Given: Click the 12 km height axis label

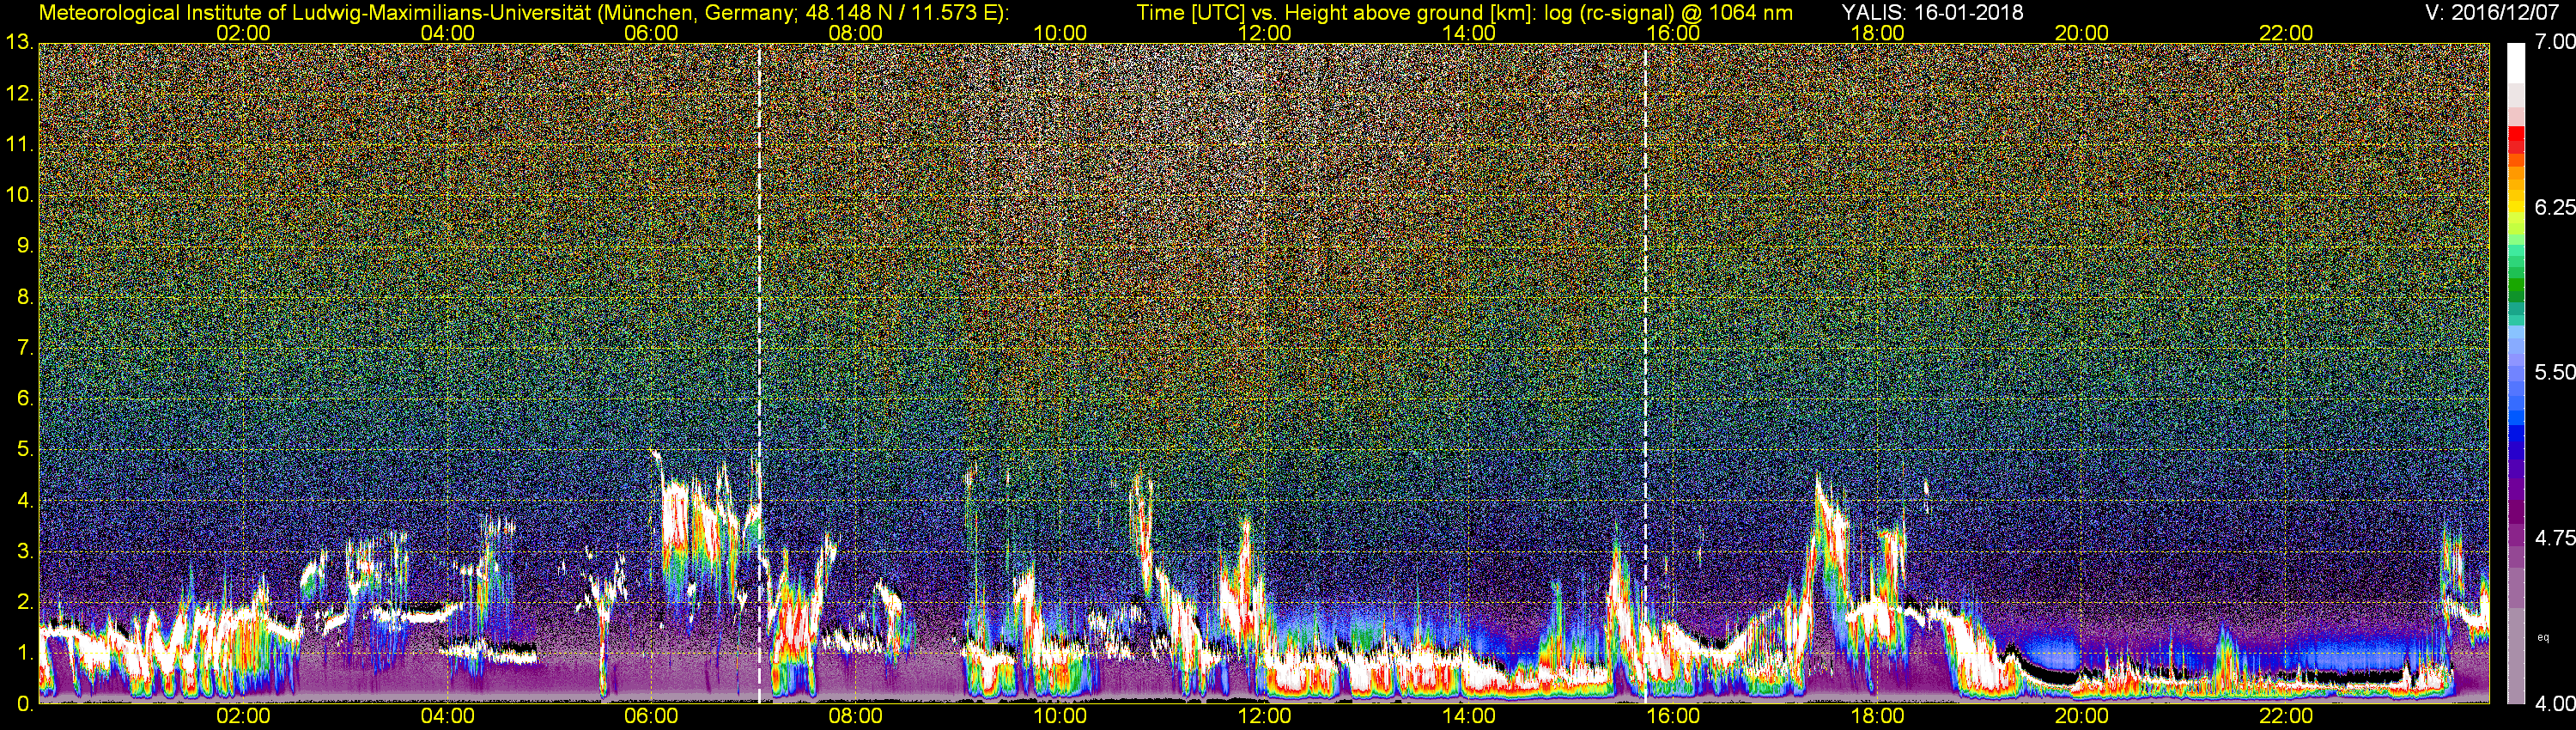Looking at the screenshot, I should point(19,94).
